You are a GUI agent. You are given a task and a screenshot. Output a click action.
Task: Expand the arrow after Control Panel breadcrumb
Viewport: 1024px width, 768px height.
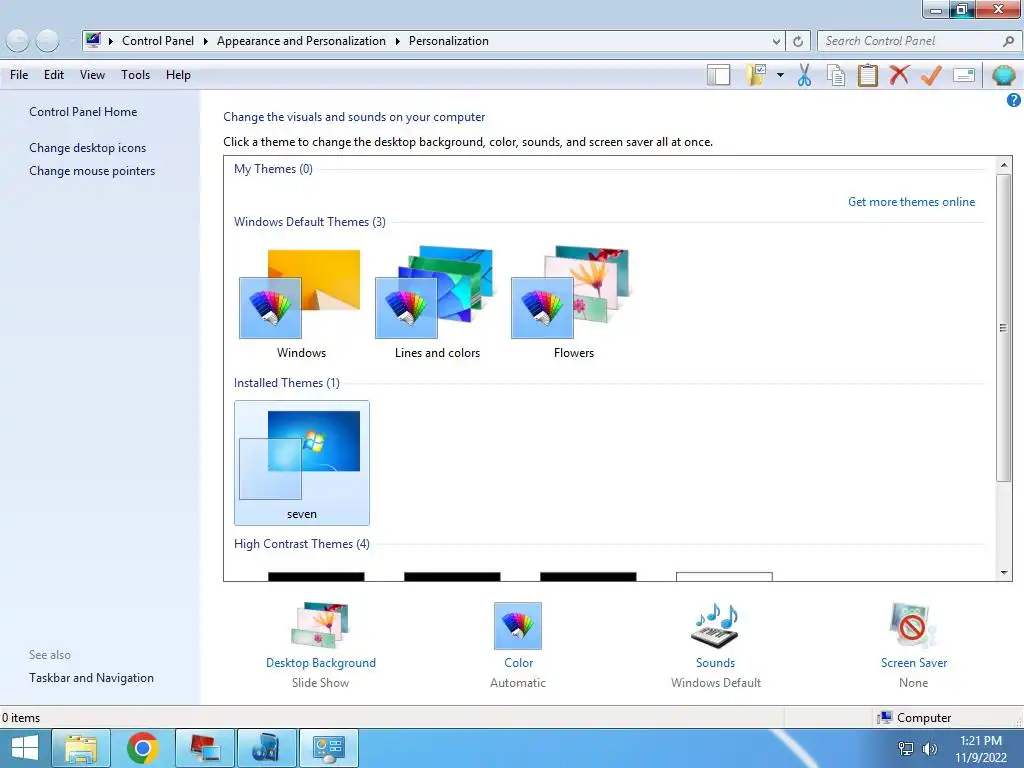click(x=205, y=41)
